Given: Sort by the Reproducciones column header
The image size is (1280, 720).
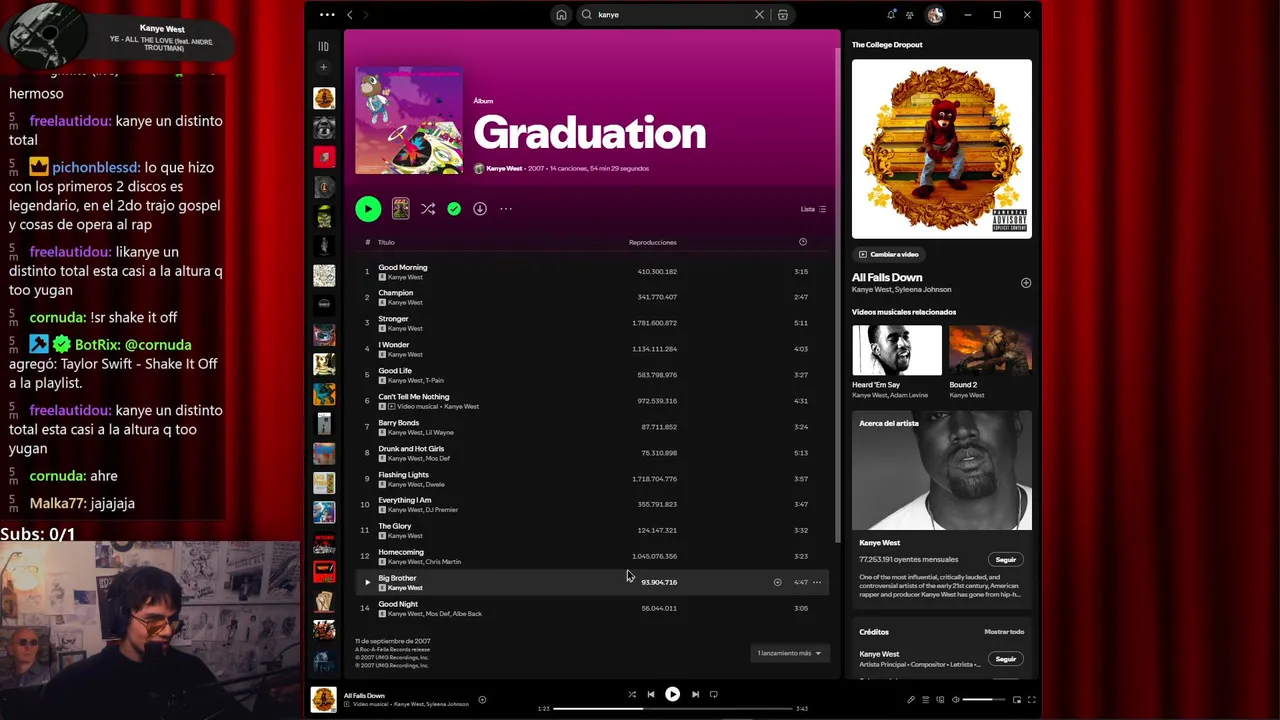Looking at the screenshot, I should pos(652,242).
